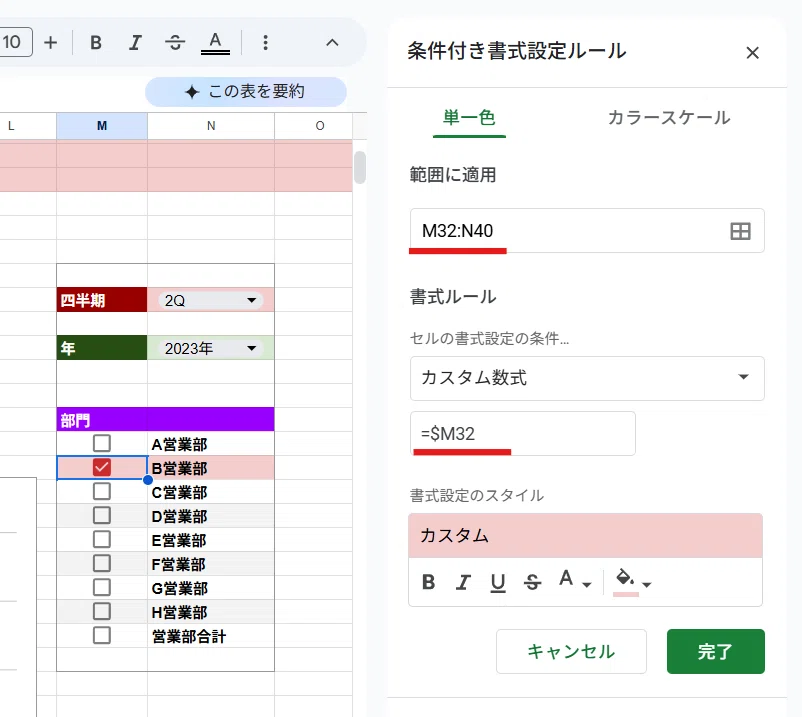Check the H営業部 checkbox
Image resolution: width=802 pixels, height=717 pixels.
pos(102,612)
